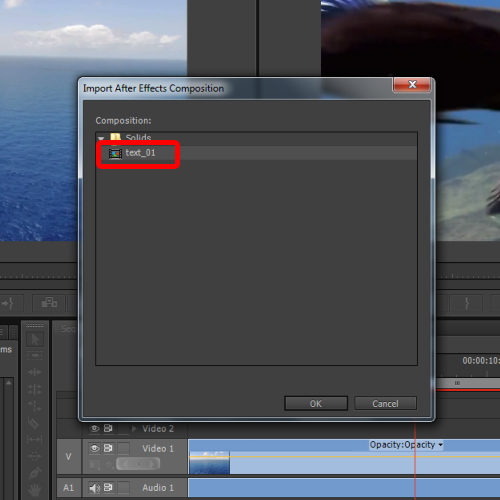The width and height of the screenshot is (500, 500).
Task: Click the ocean clip thumbnail on Video 1
Action: [210, 463]
